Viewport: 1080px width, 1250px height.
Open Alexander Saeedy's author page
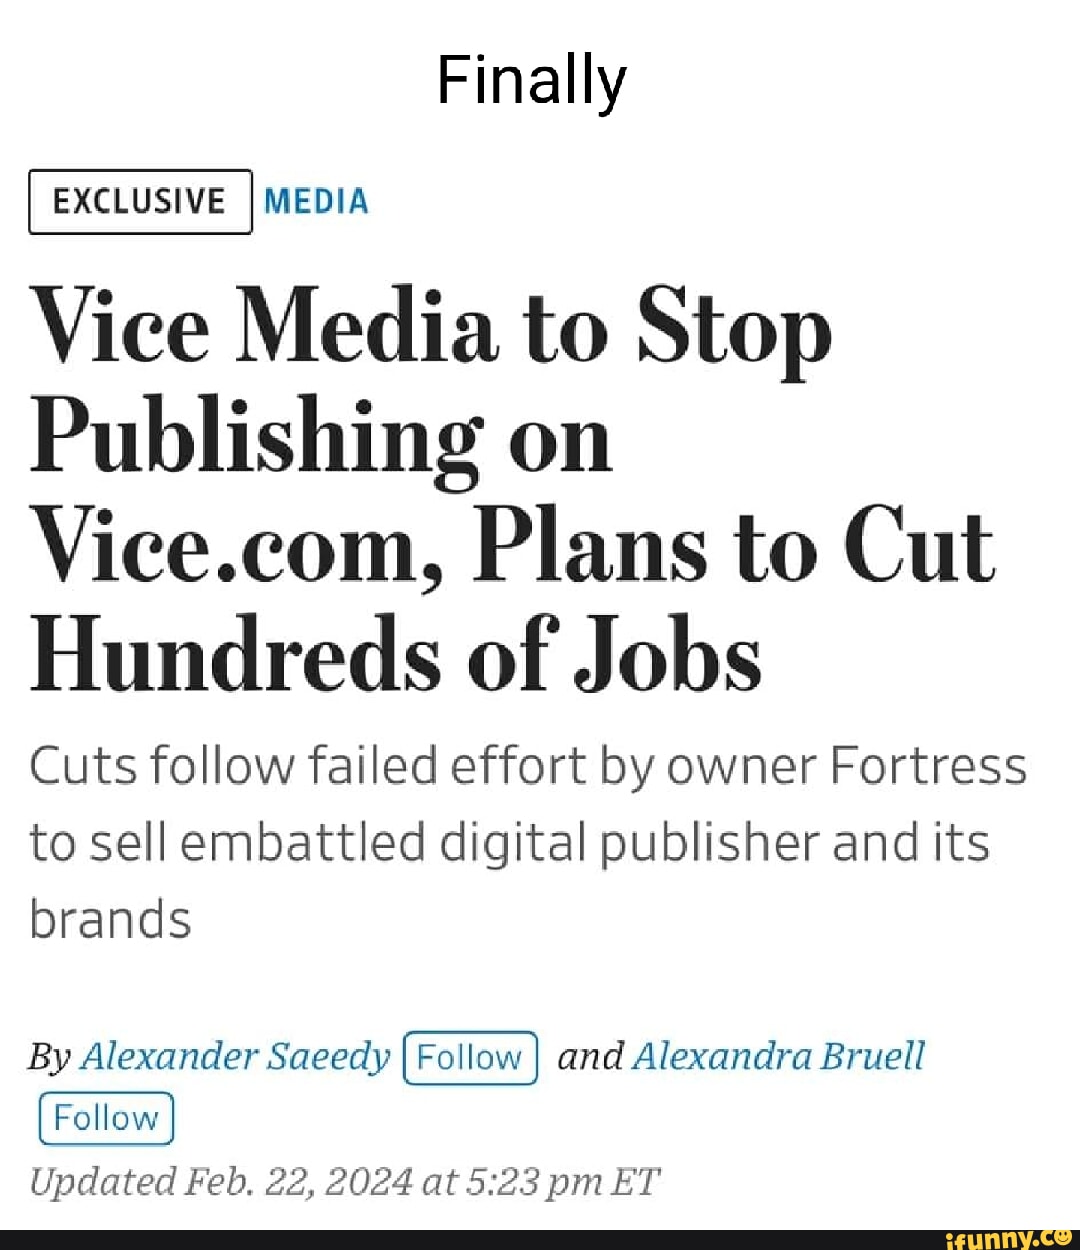pos(235,1056)
